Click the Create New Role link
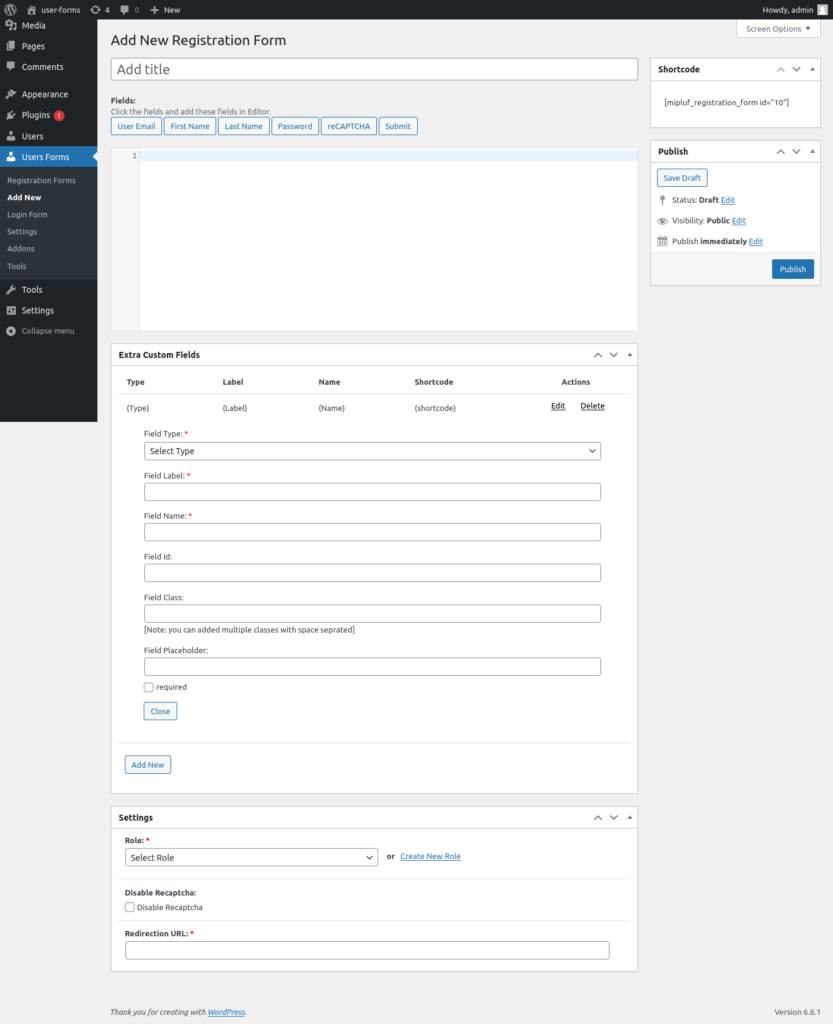This screenshot has height=1024, width=833. pos(430,857)
